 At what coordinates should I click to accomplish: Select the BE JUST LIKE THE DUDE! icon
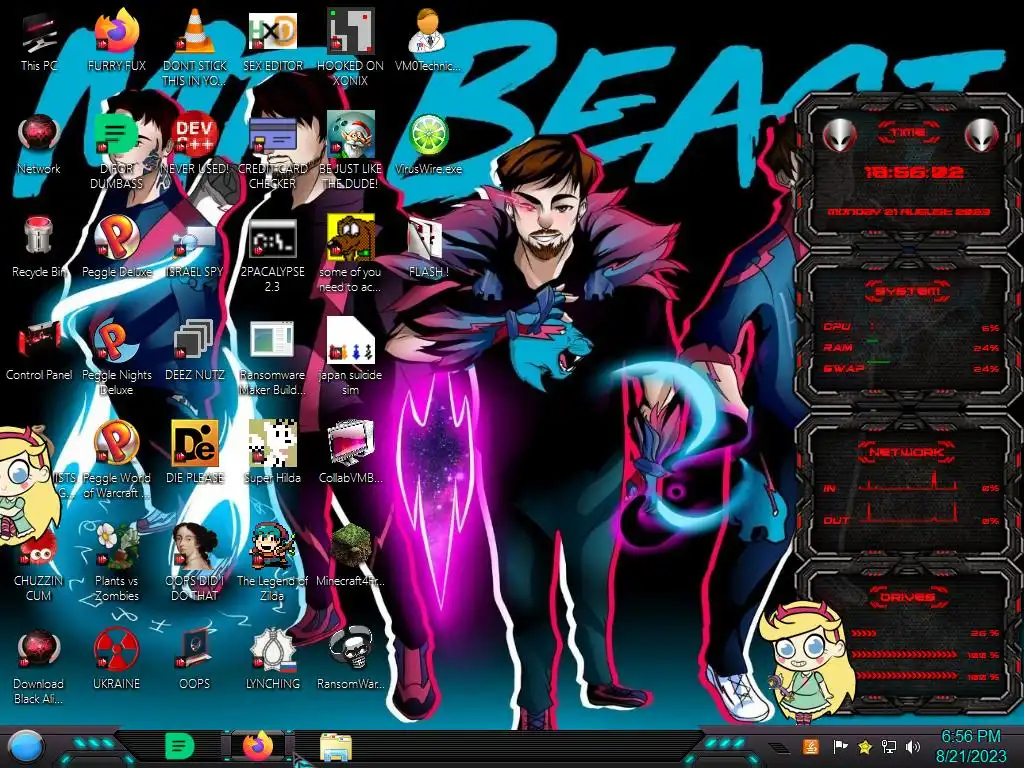(x=350, y=152)
